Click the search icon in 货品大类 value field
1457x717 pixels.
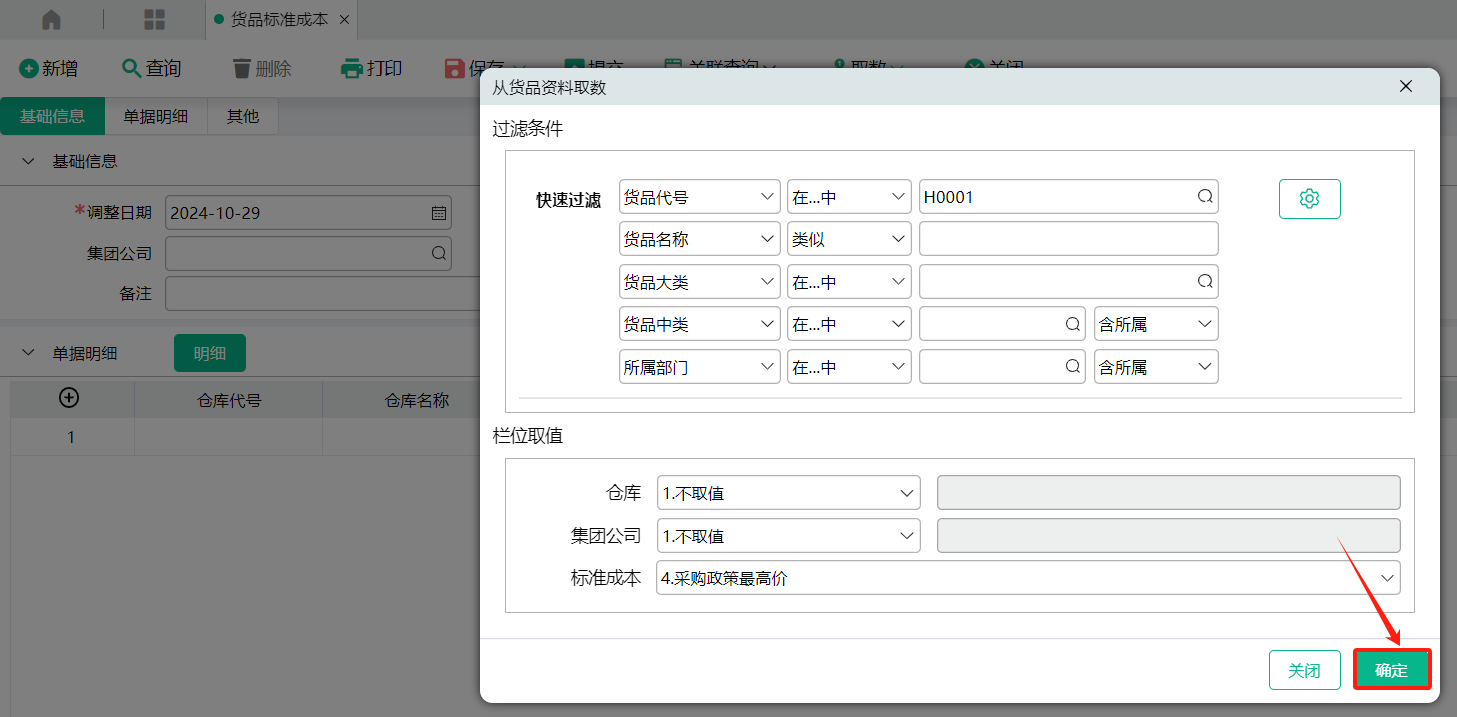click(x=1205, y=282)
